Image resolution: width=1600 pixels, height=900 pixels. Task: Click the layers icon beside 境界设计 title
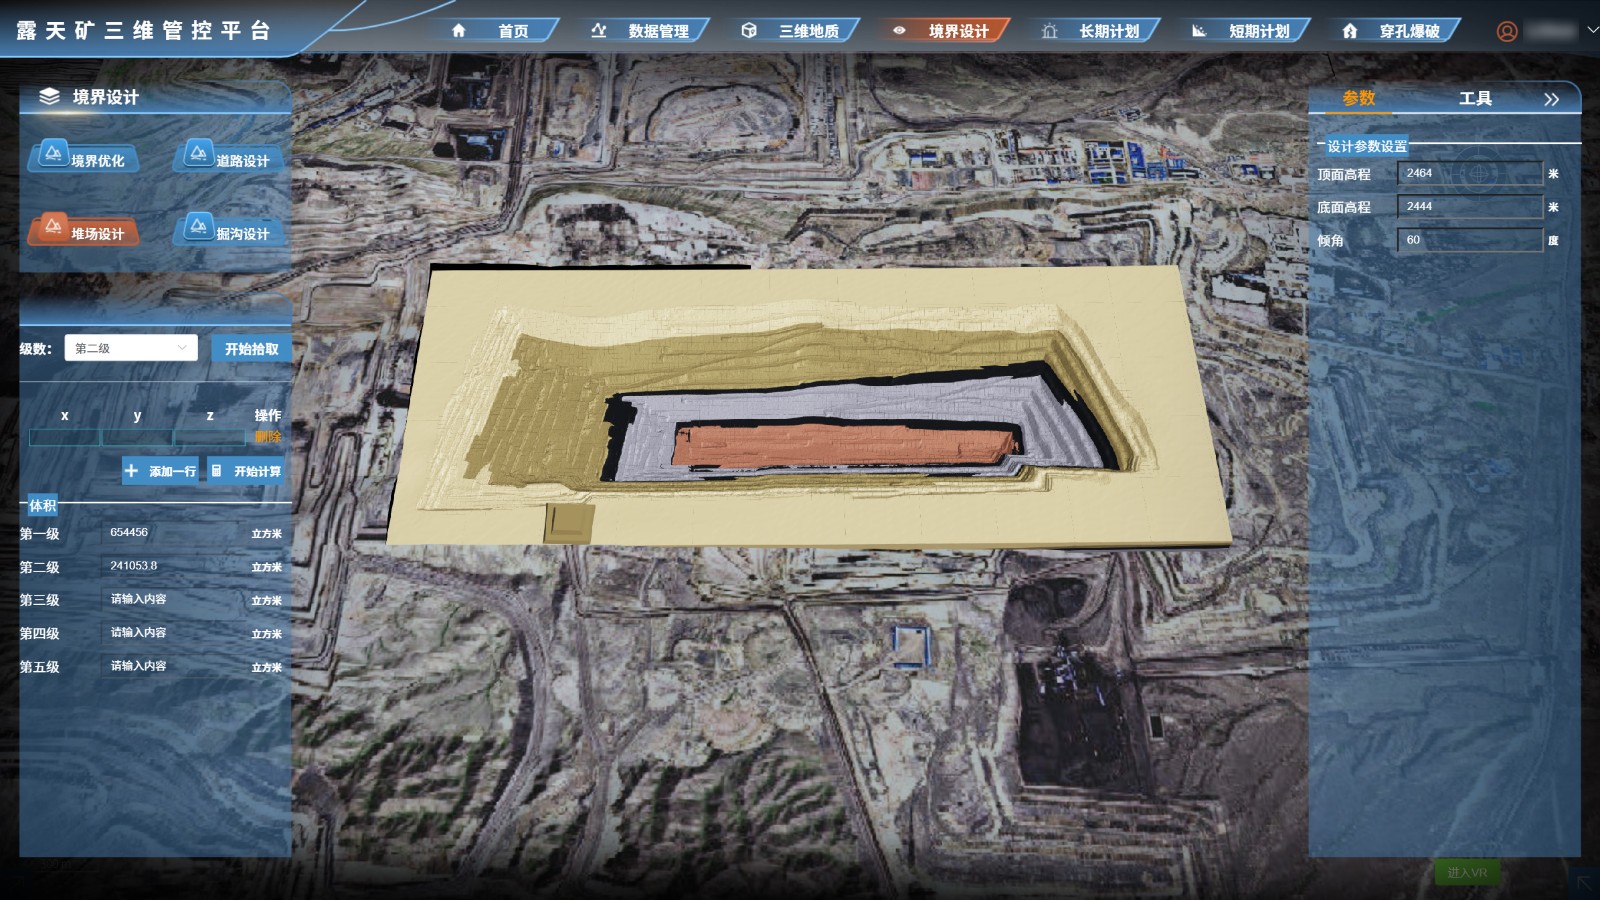49,97
